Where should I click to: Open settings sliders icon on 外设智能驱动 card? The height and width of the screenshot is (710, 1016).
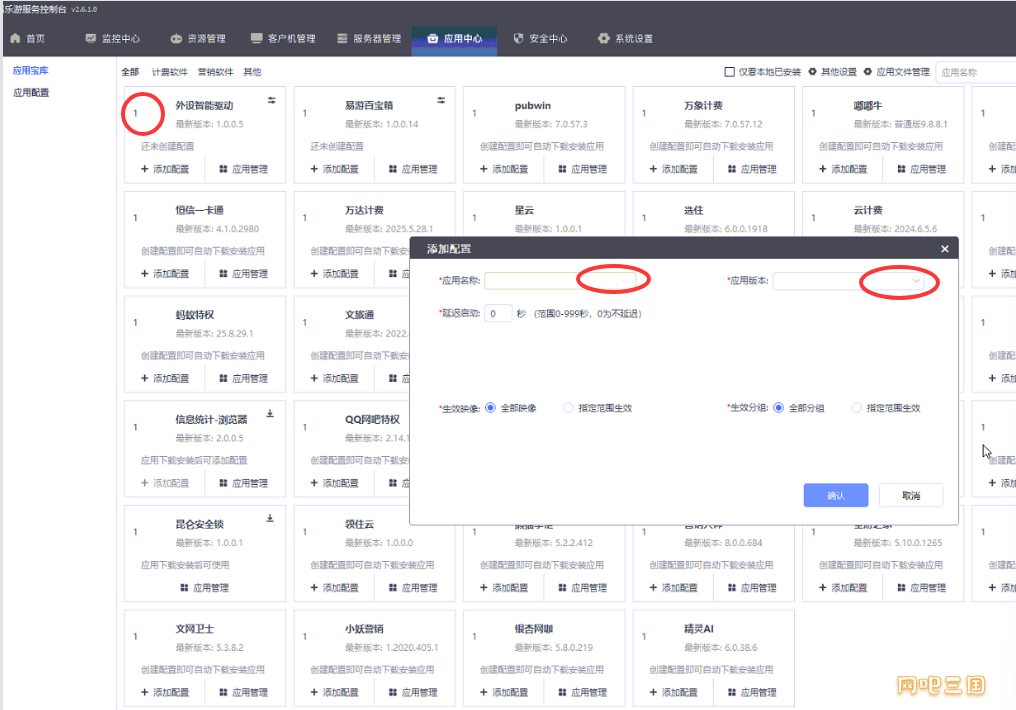[271, 100]
